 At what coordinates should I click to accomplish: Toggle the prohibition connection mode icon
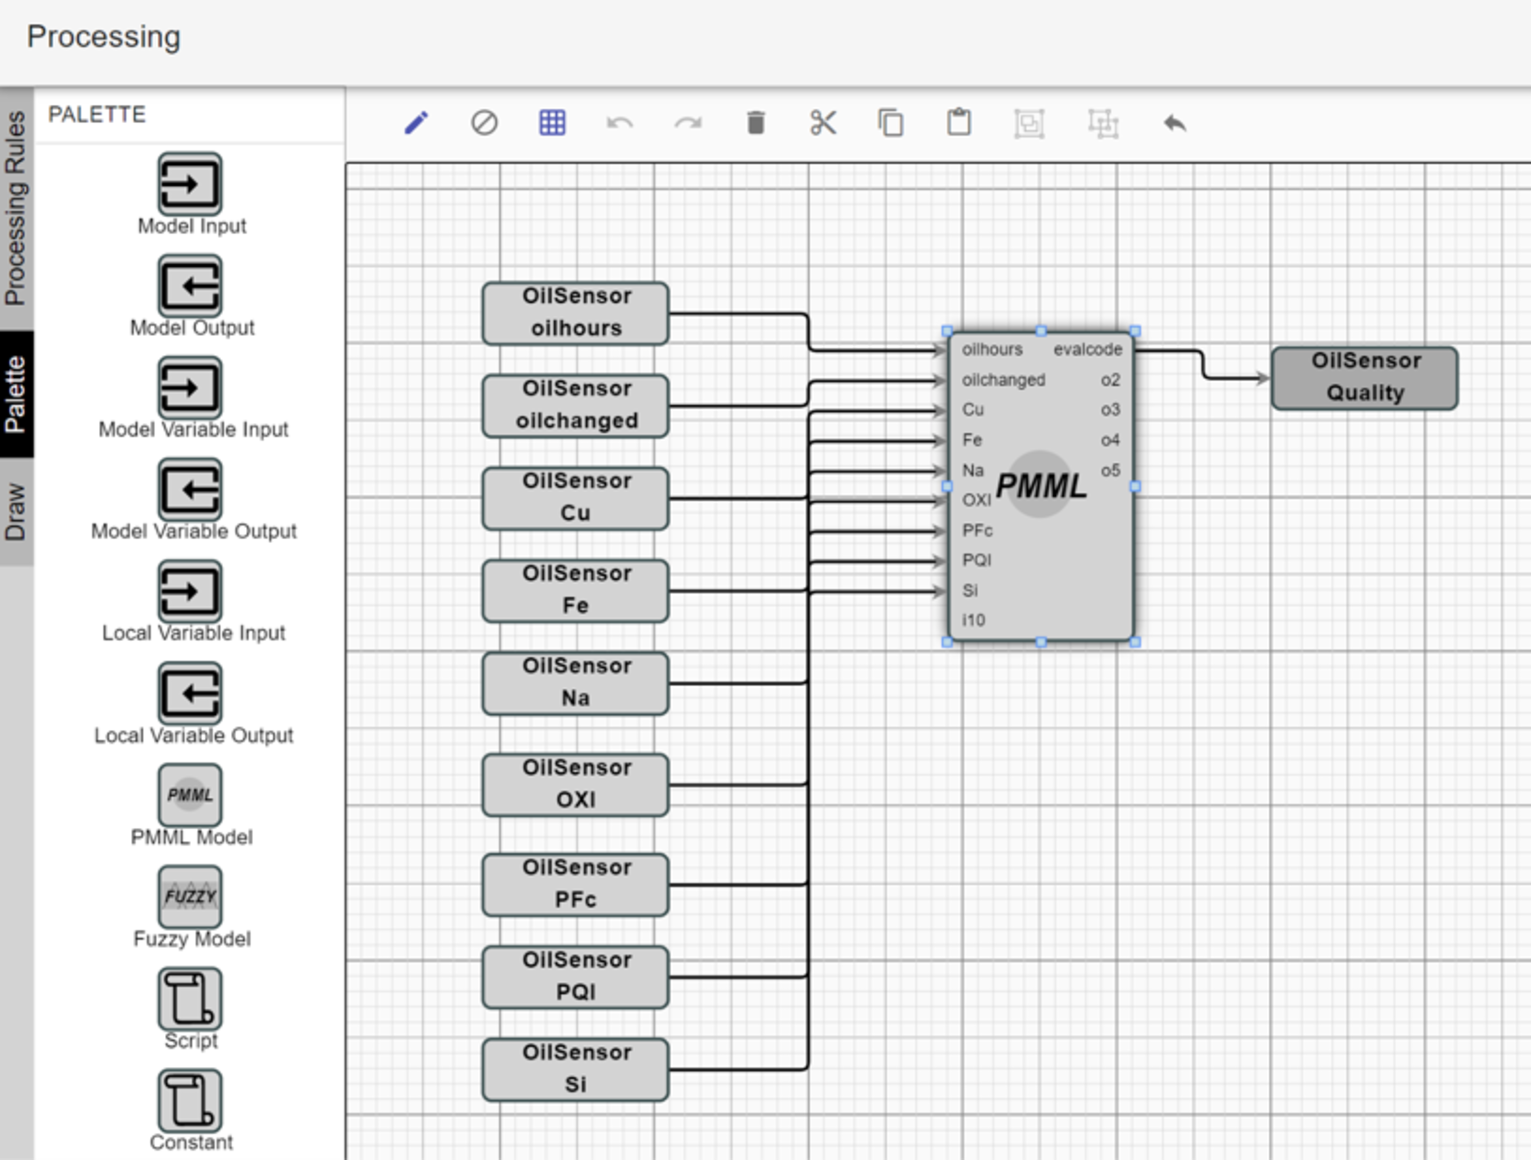tap(484, 122)
